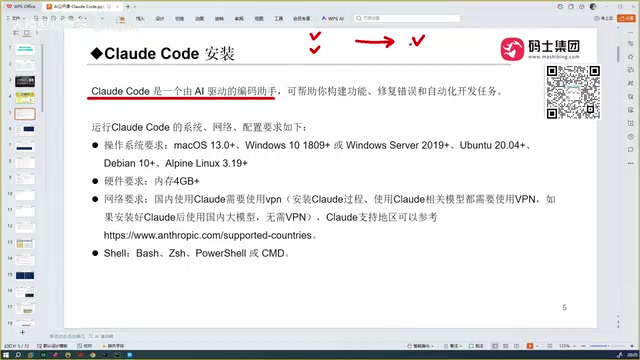640x360 pixels.
Task: Open Windows taskbar search icon
Action: point(18,355)
